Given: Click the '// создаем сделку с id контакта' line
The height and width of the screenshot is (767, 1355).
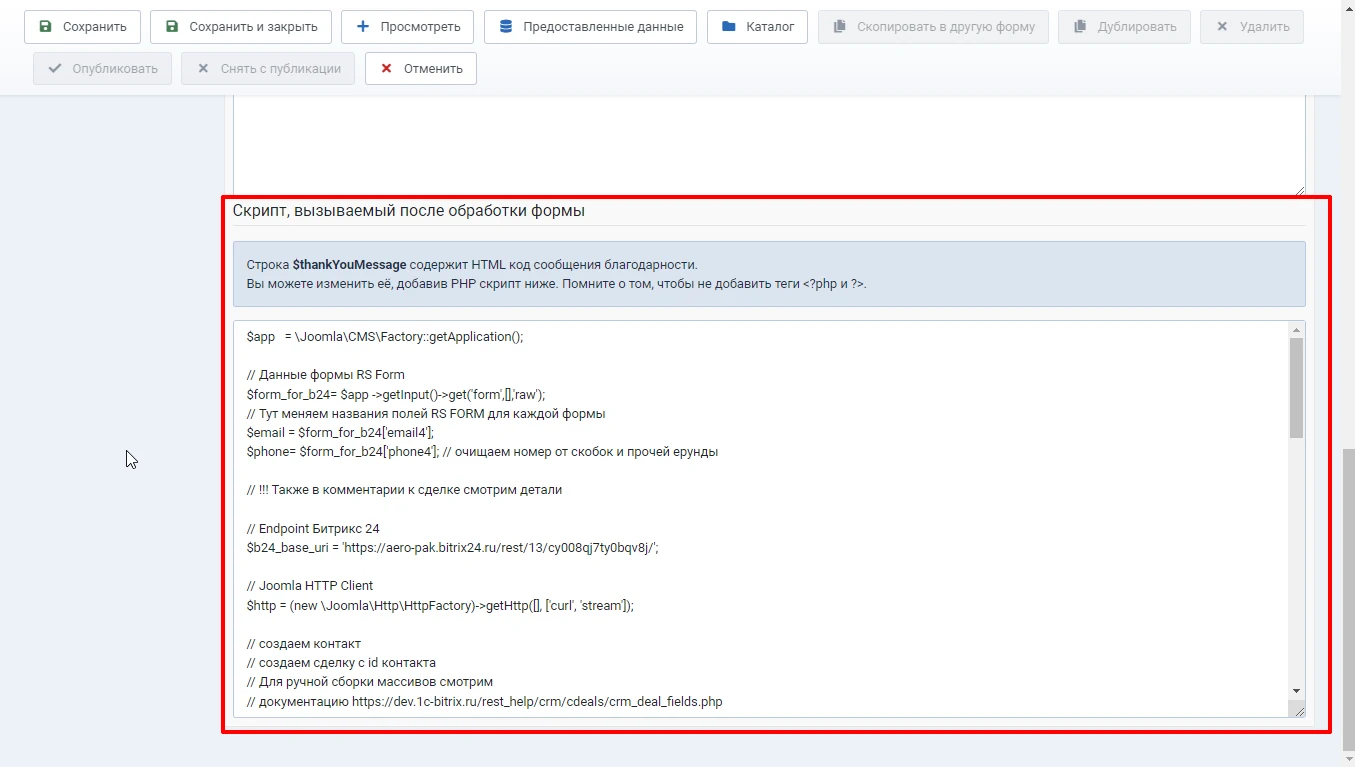Looking at the screenshot, I should 341,662.
